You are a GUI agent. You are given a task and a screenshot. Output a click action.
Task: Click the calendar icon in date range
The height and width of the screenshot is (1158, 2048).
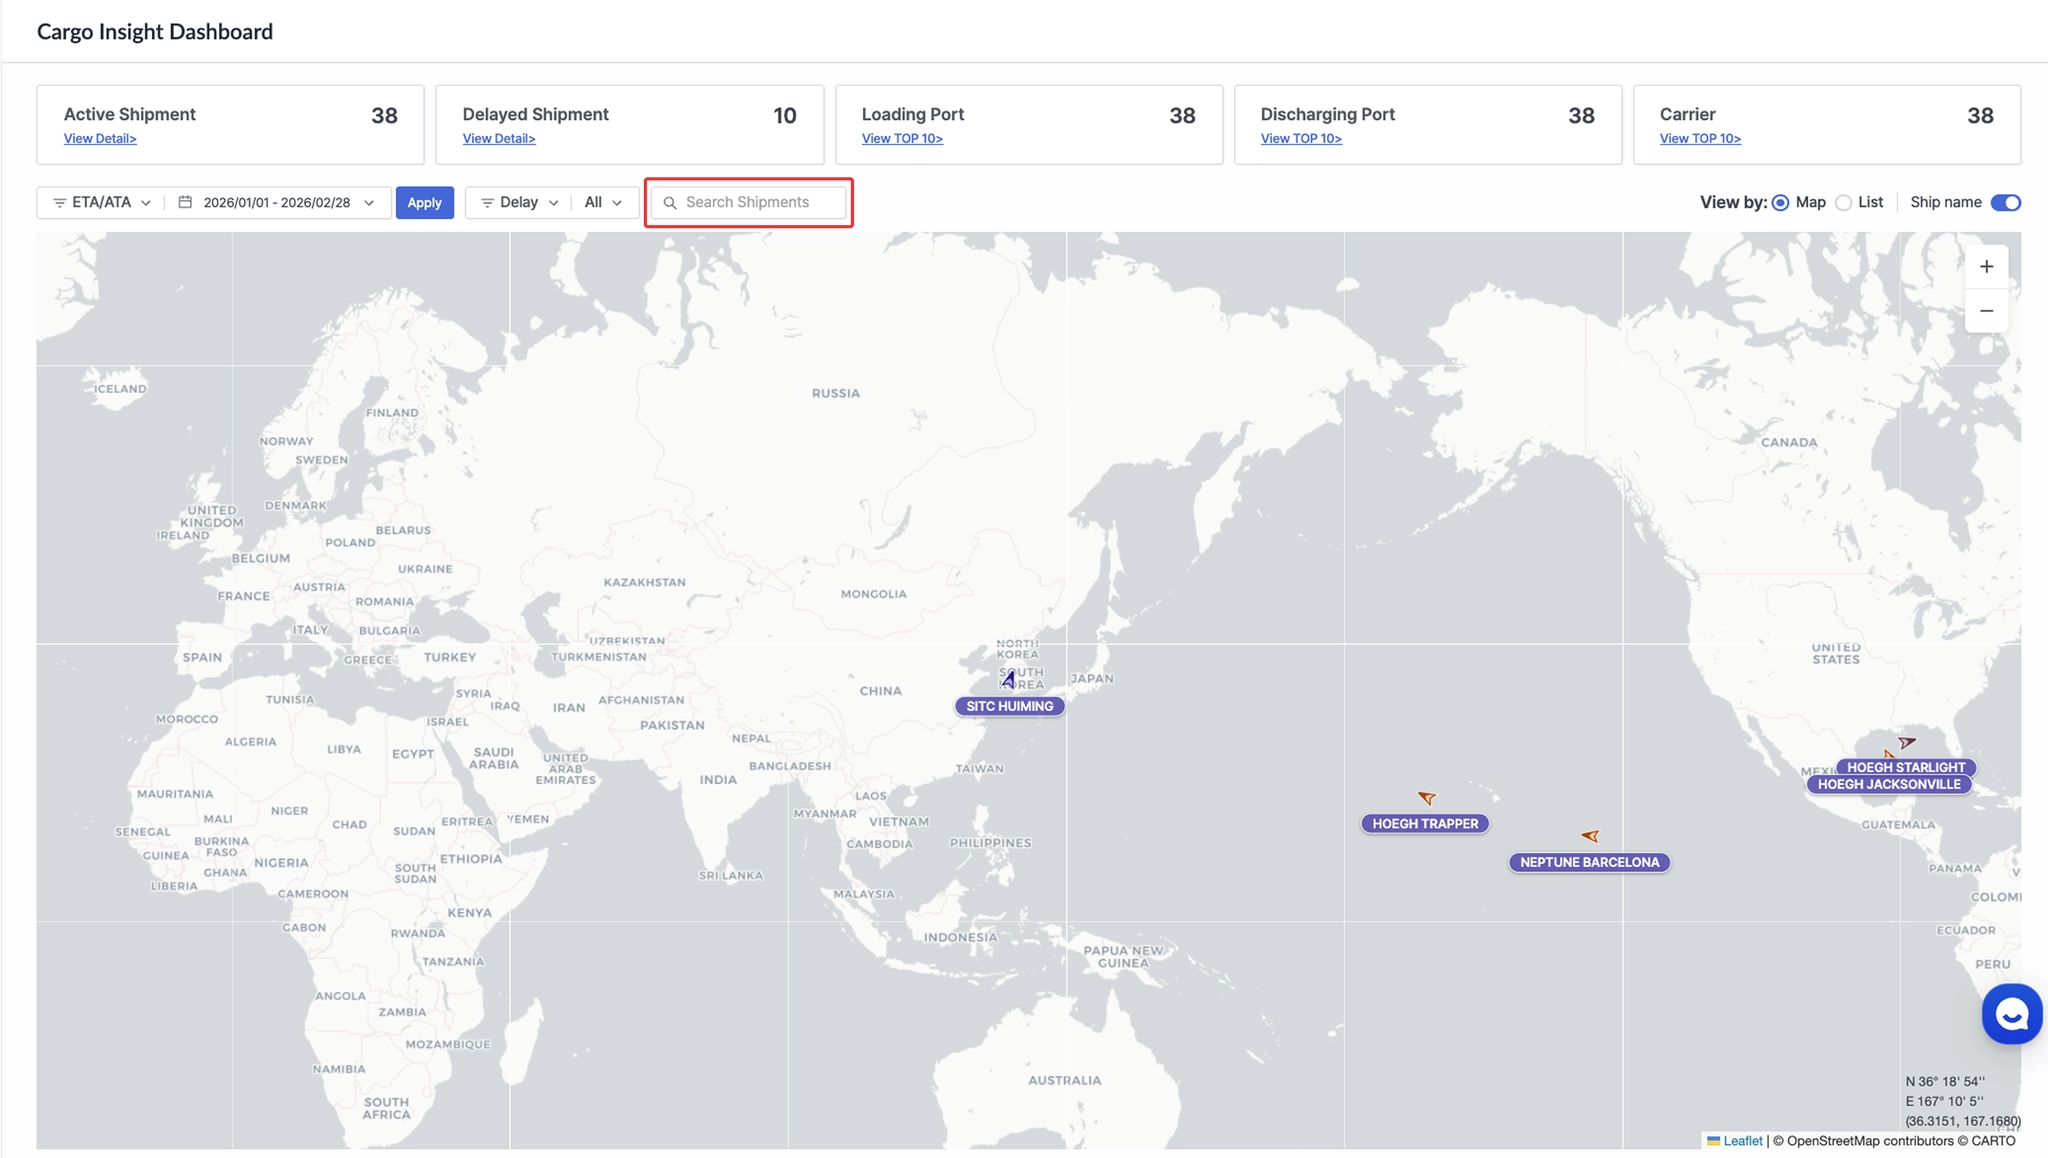(185, 202)
